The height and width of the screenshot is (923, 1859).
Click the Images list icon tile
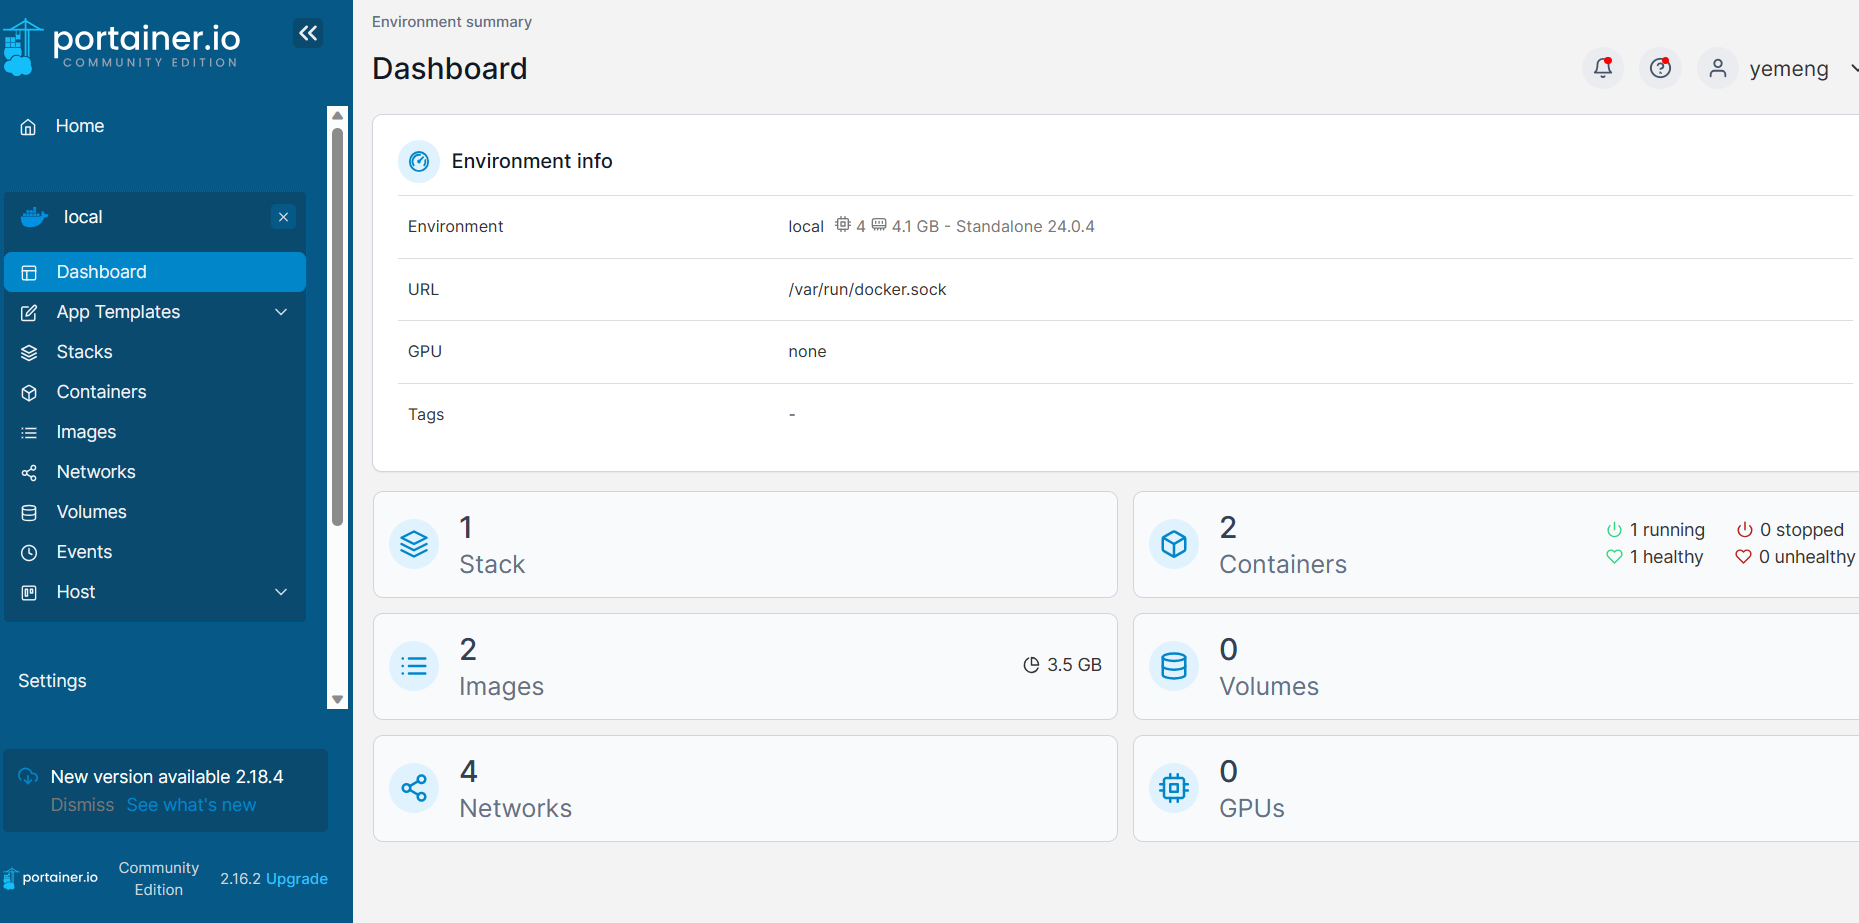tap(414, 666)
